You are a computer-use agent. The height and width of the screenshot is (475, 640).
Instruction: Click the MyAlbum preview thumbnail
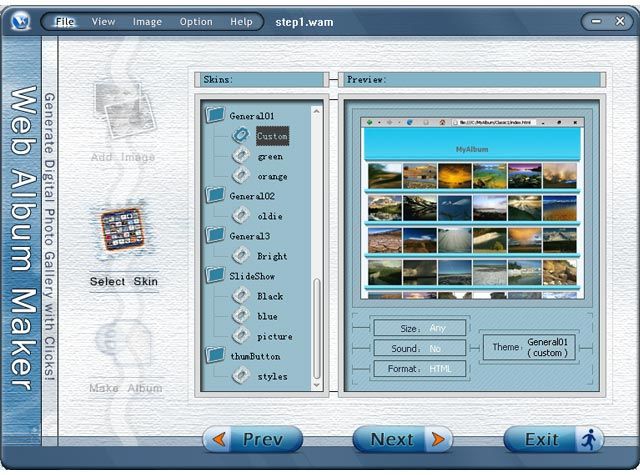(x=470, y=209)
